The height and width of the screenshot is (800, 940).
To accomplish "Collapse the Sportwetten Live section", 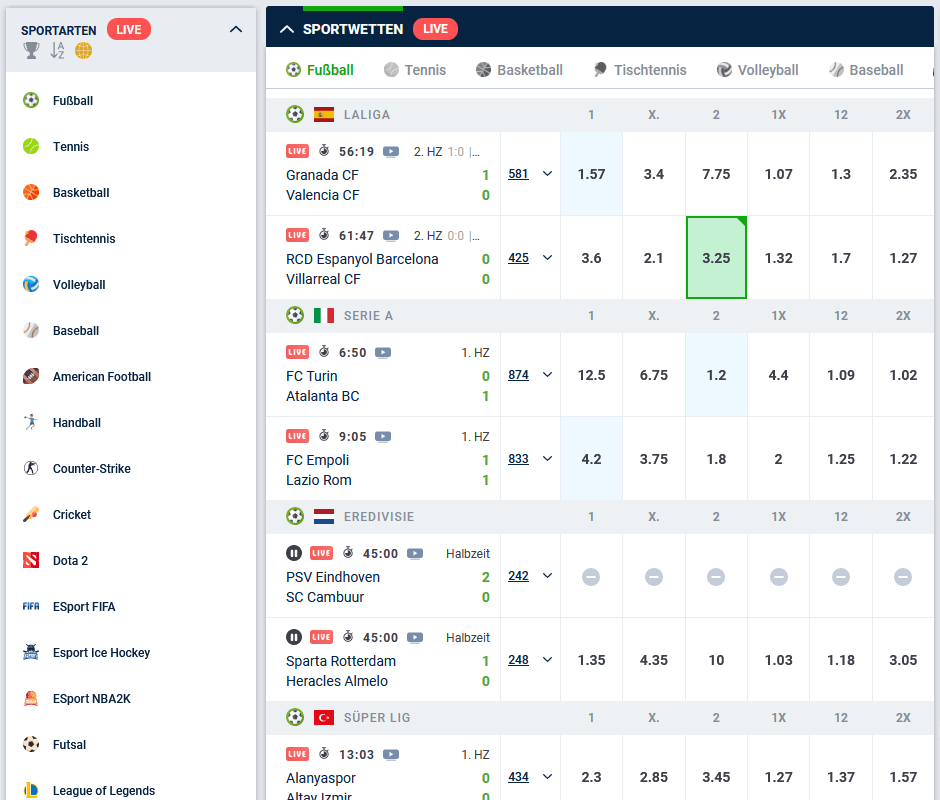I will click(287, 29).
